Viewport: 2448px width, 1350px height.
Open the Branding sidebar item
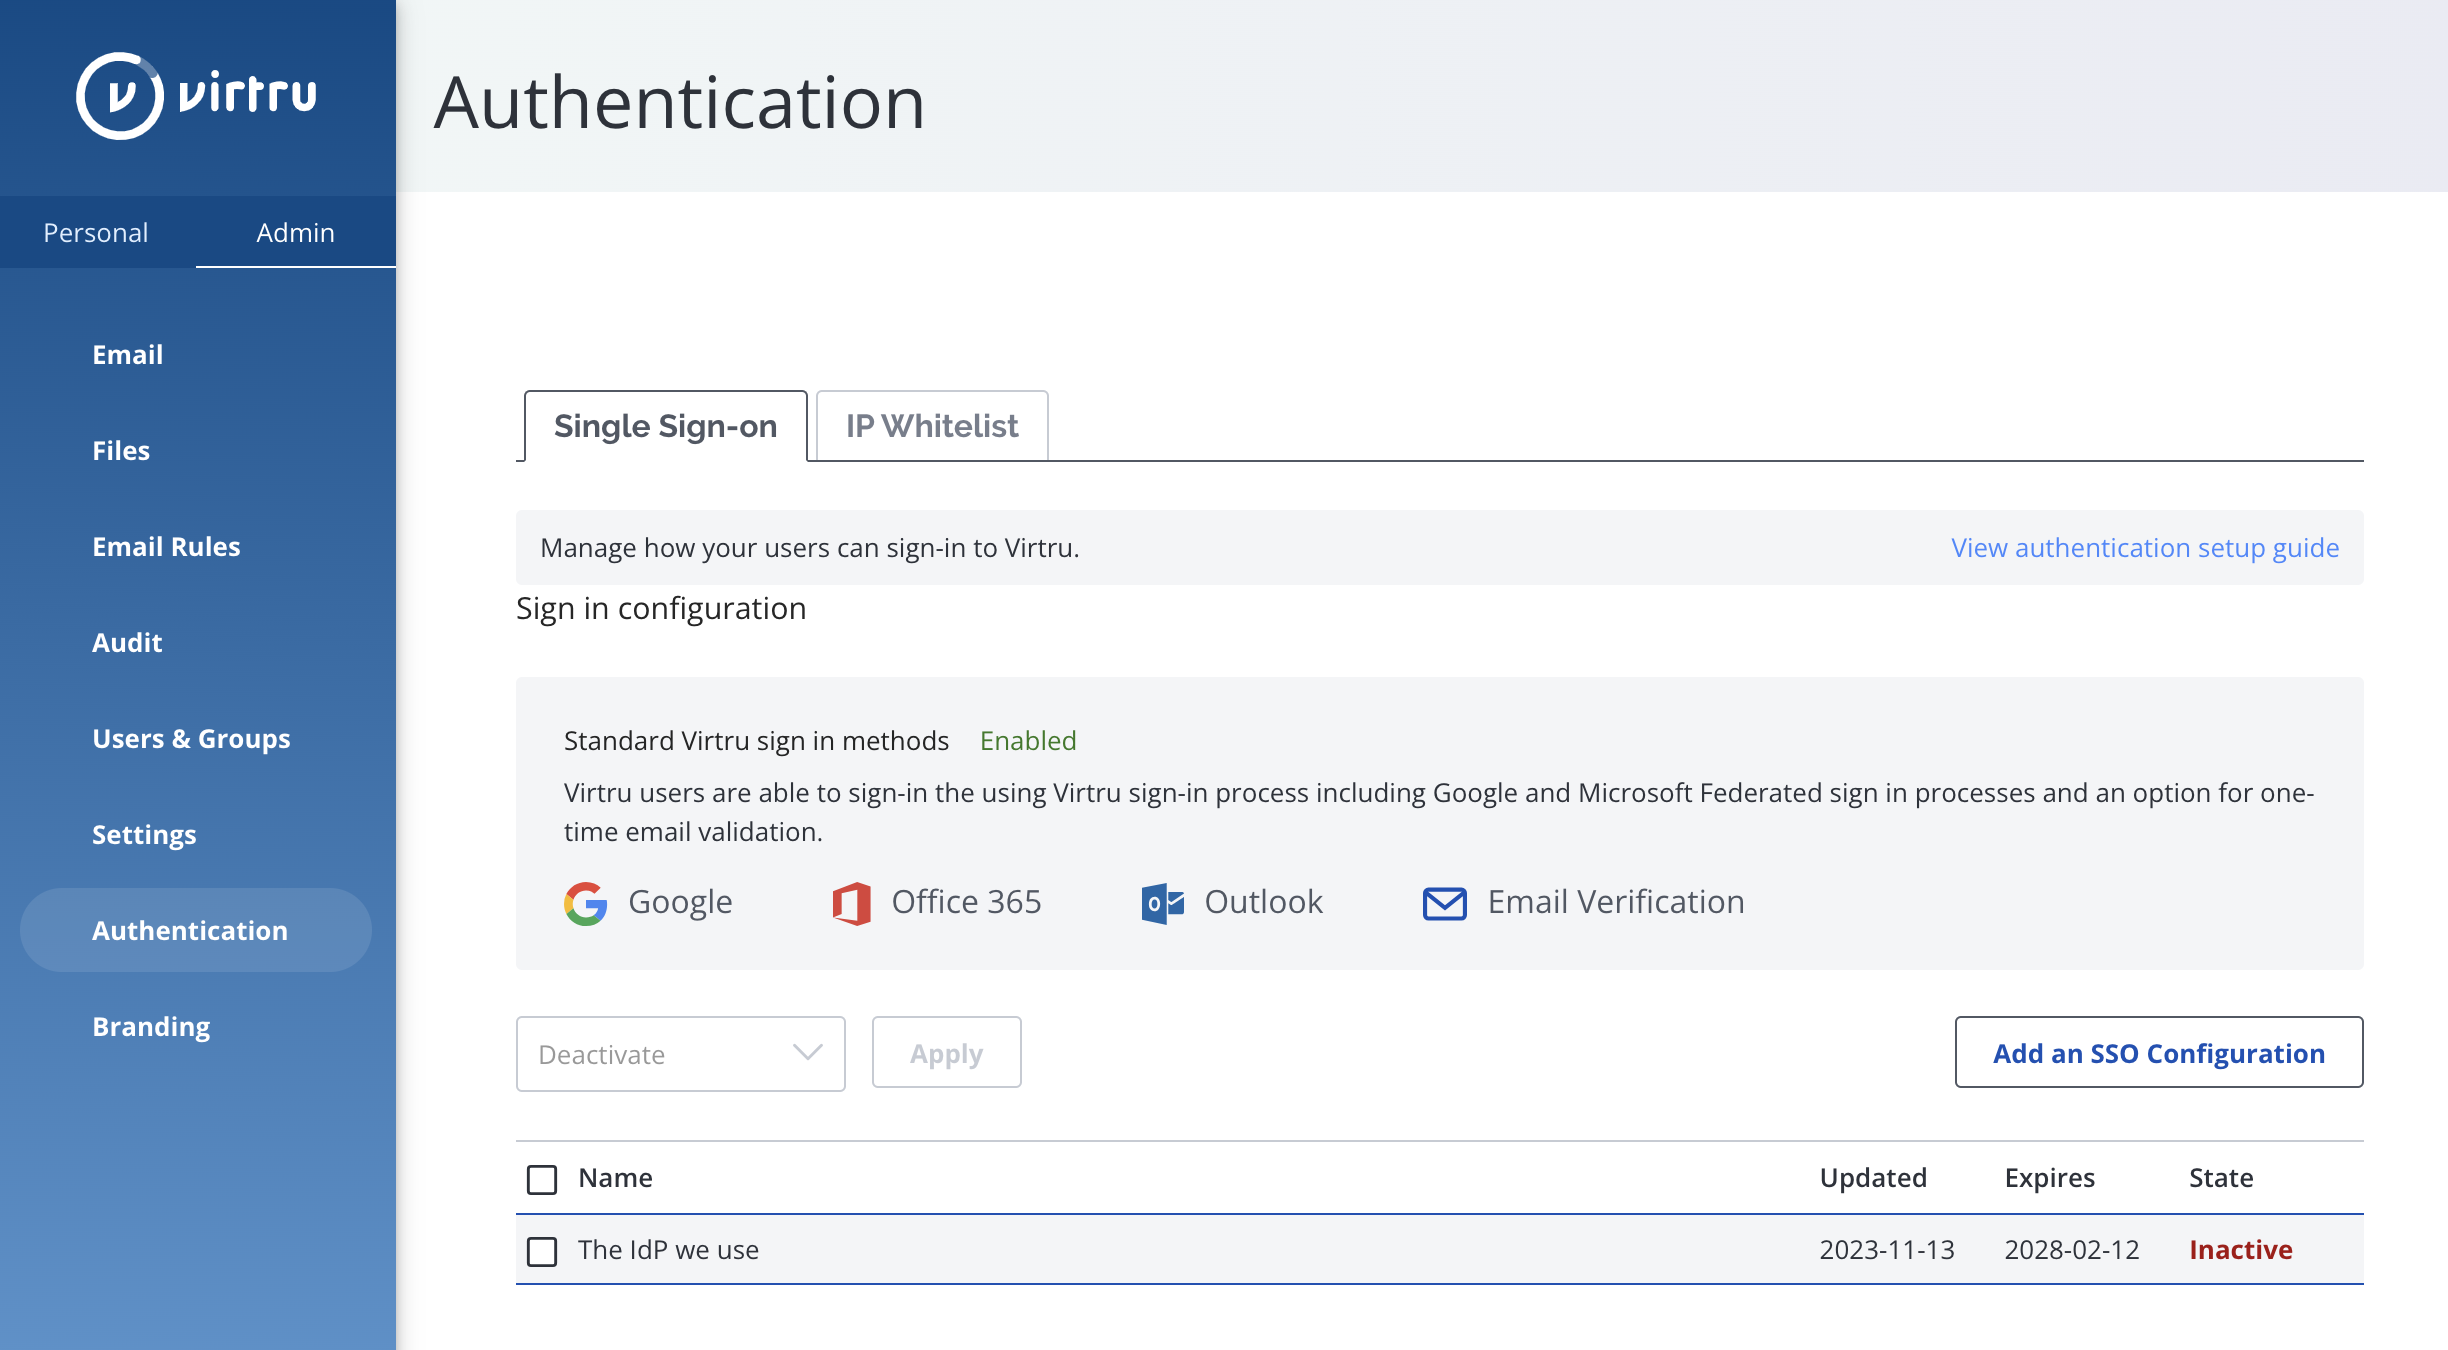151,1026
